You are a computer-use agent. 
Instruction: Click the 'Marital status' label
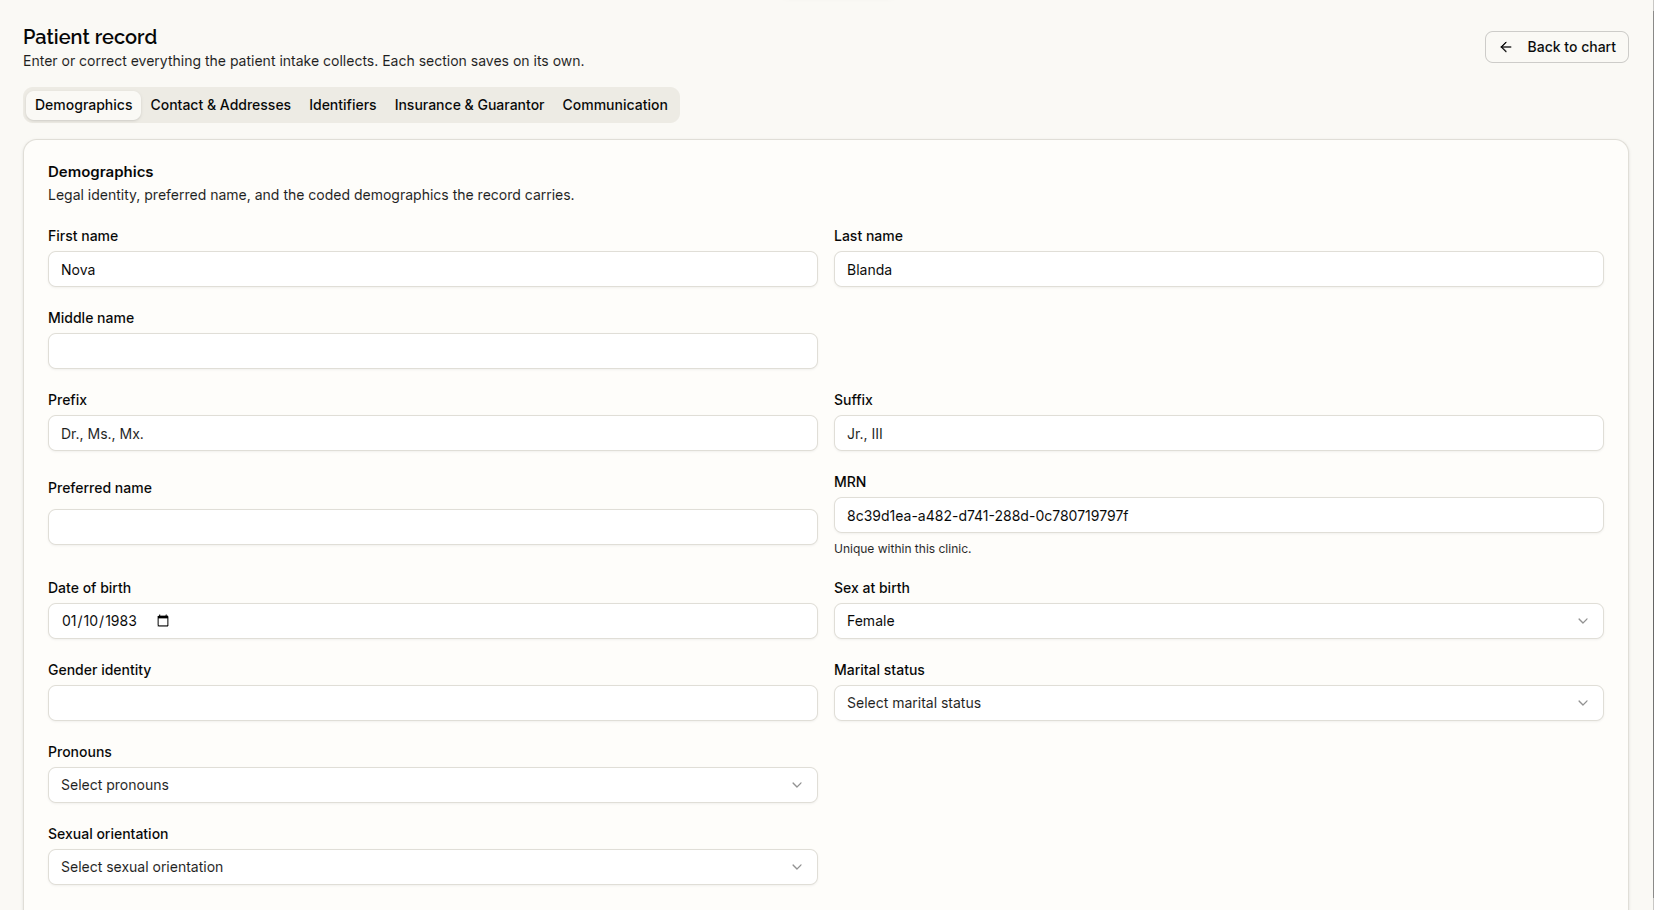[879, 670]
